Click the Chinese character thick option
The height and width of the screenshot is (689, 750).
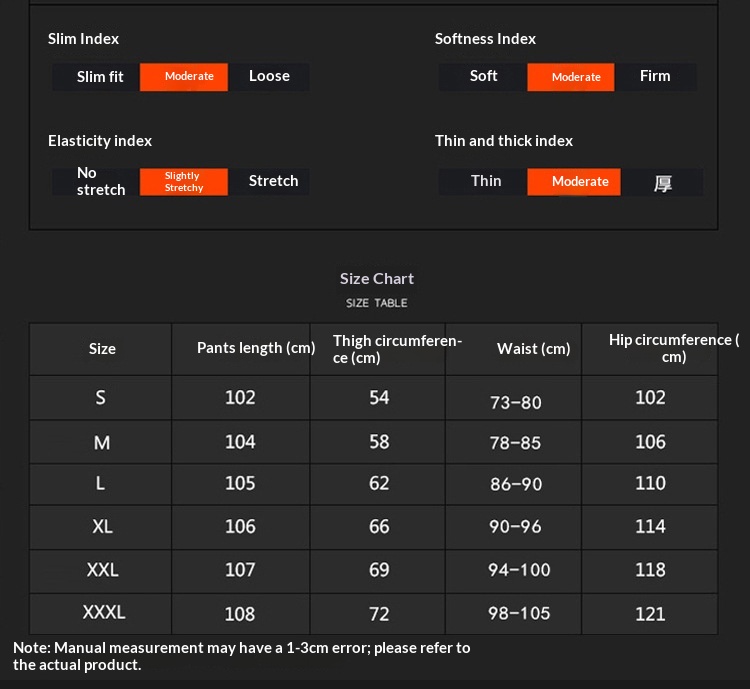click(x=662, y=183)
